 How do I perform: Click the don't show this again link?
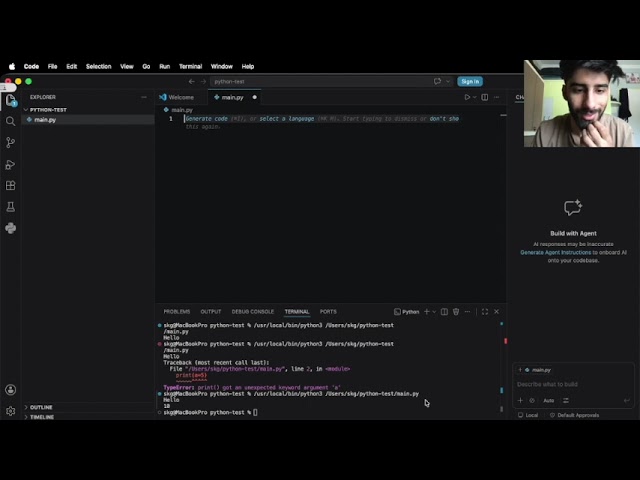(444, 119)
